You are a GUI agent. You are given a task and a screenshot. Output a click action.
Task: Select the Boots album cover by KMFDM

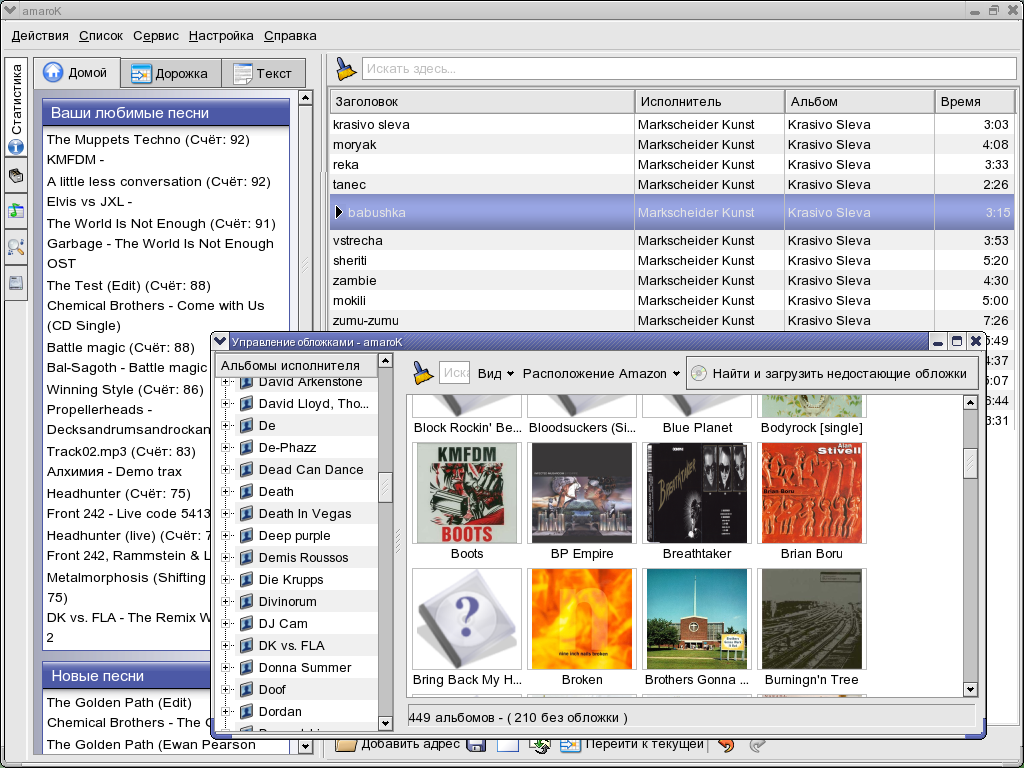tap(467, 492)
